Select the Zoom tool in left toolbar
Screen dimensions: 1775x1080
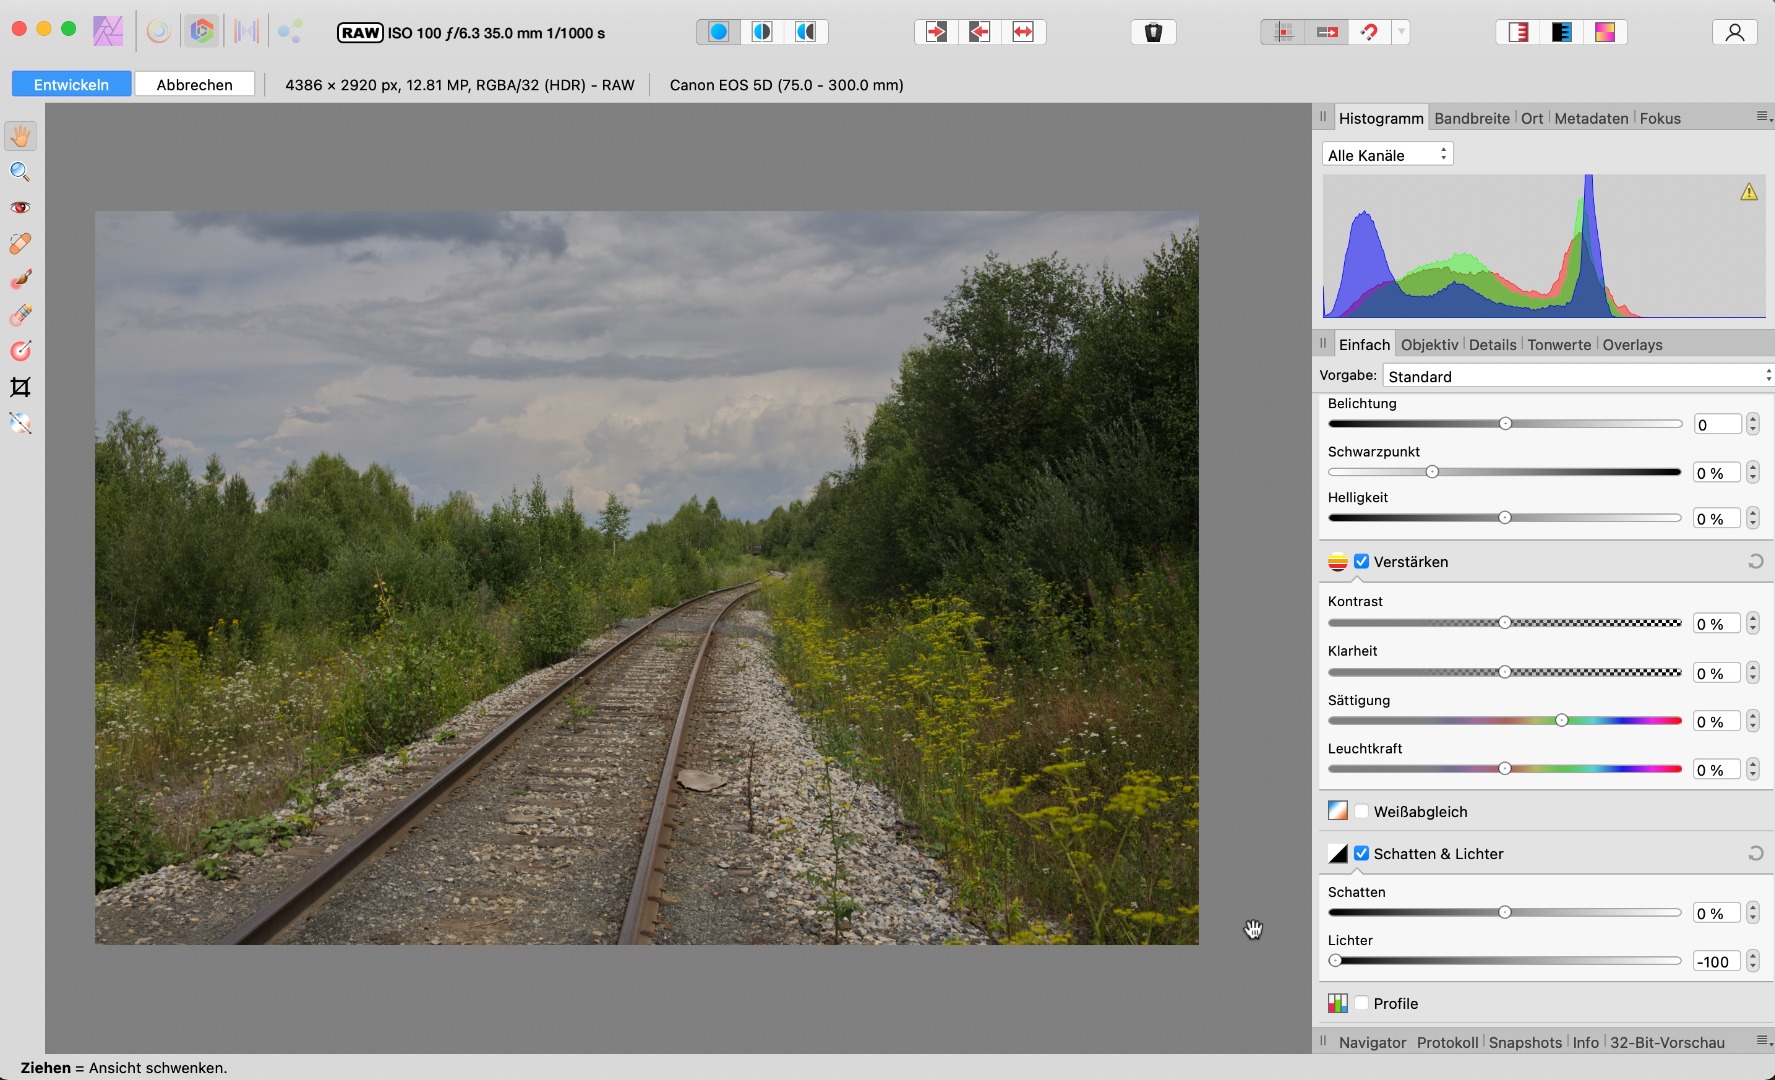(20, 172)
